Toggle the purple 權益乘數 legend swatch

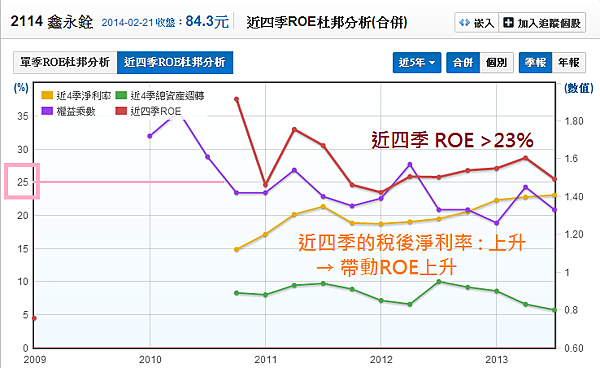point(47,111)
